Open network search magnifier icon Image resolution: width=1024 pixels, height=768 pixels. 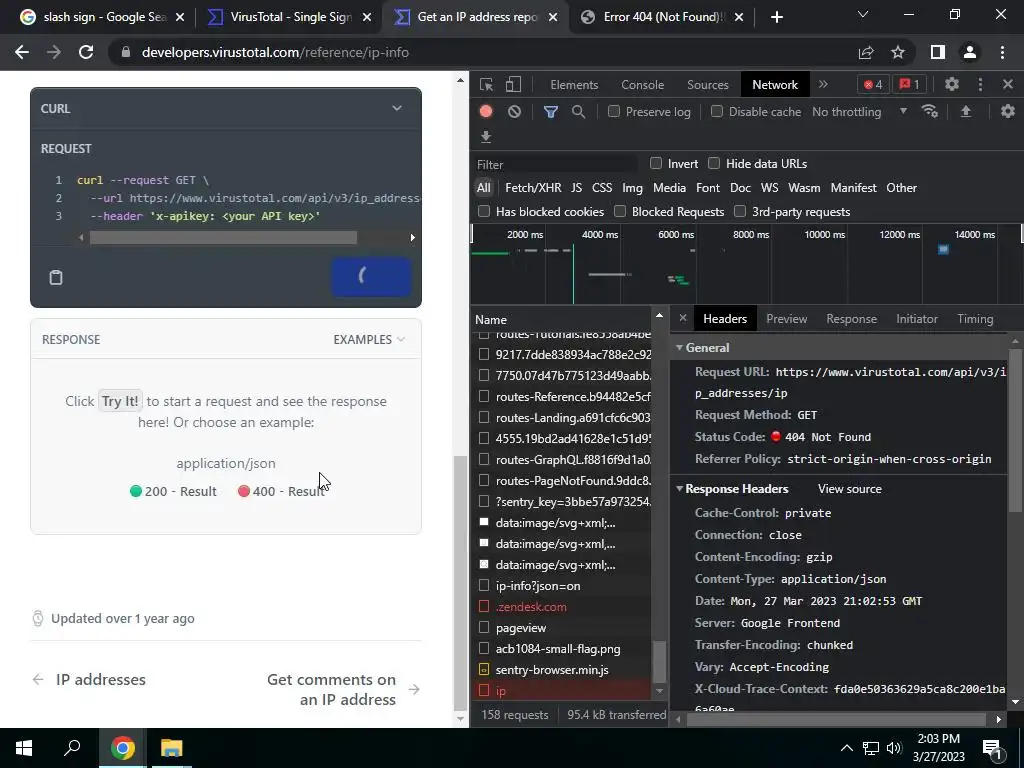pos(579,112)
